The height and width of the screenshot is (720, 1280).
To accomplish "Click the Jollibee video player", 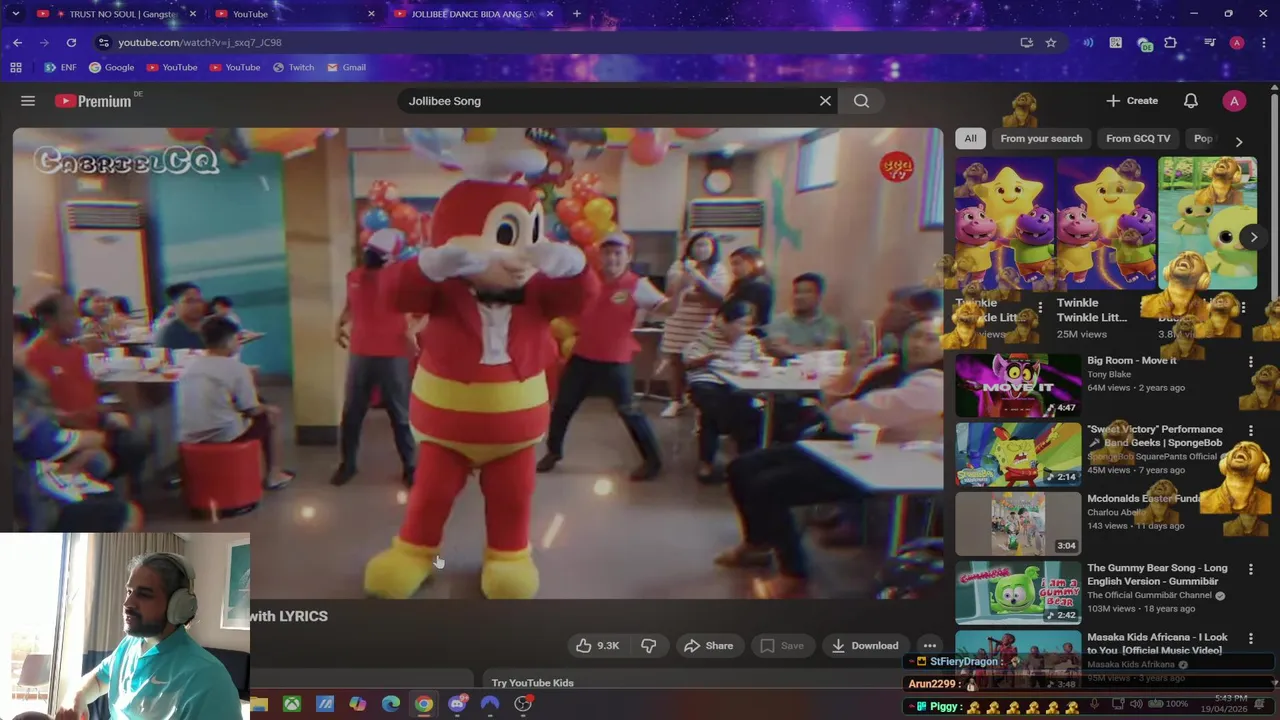I will (477, 363).
